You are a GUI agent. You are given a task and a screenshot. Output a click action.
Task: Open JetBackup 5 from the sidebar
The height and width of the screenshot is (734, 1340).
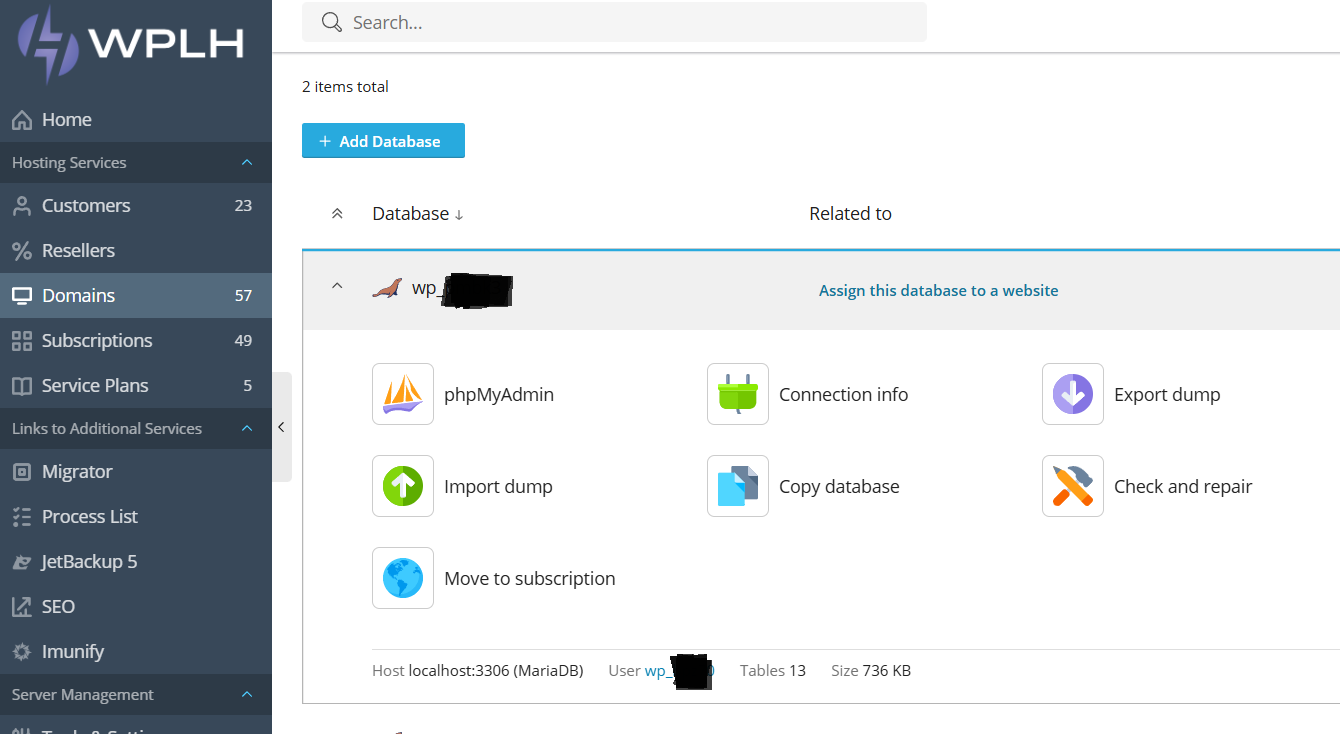[x=89, y=562]
